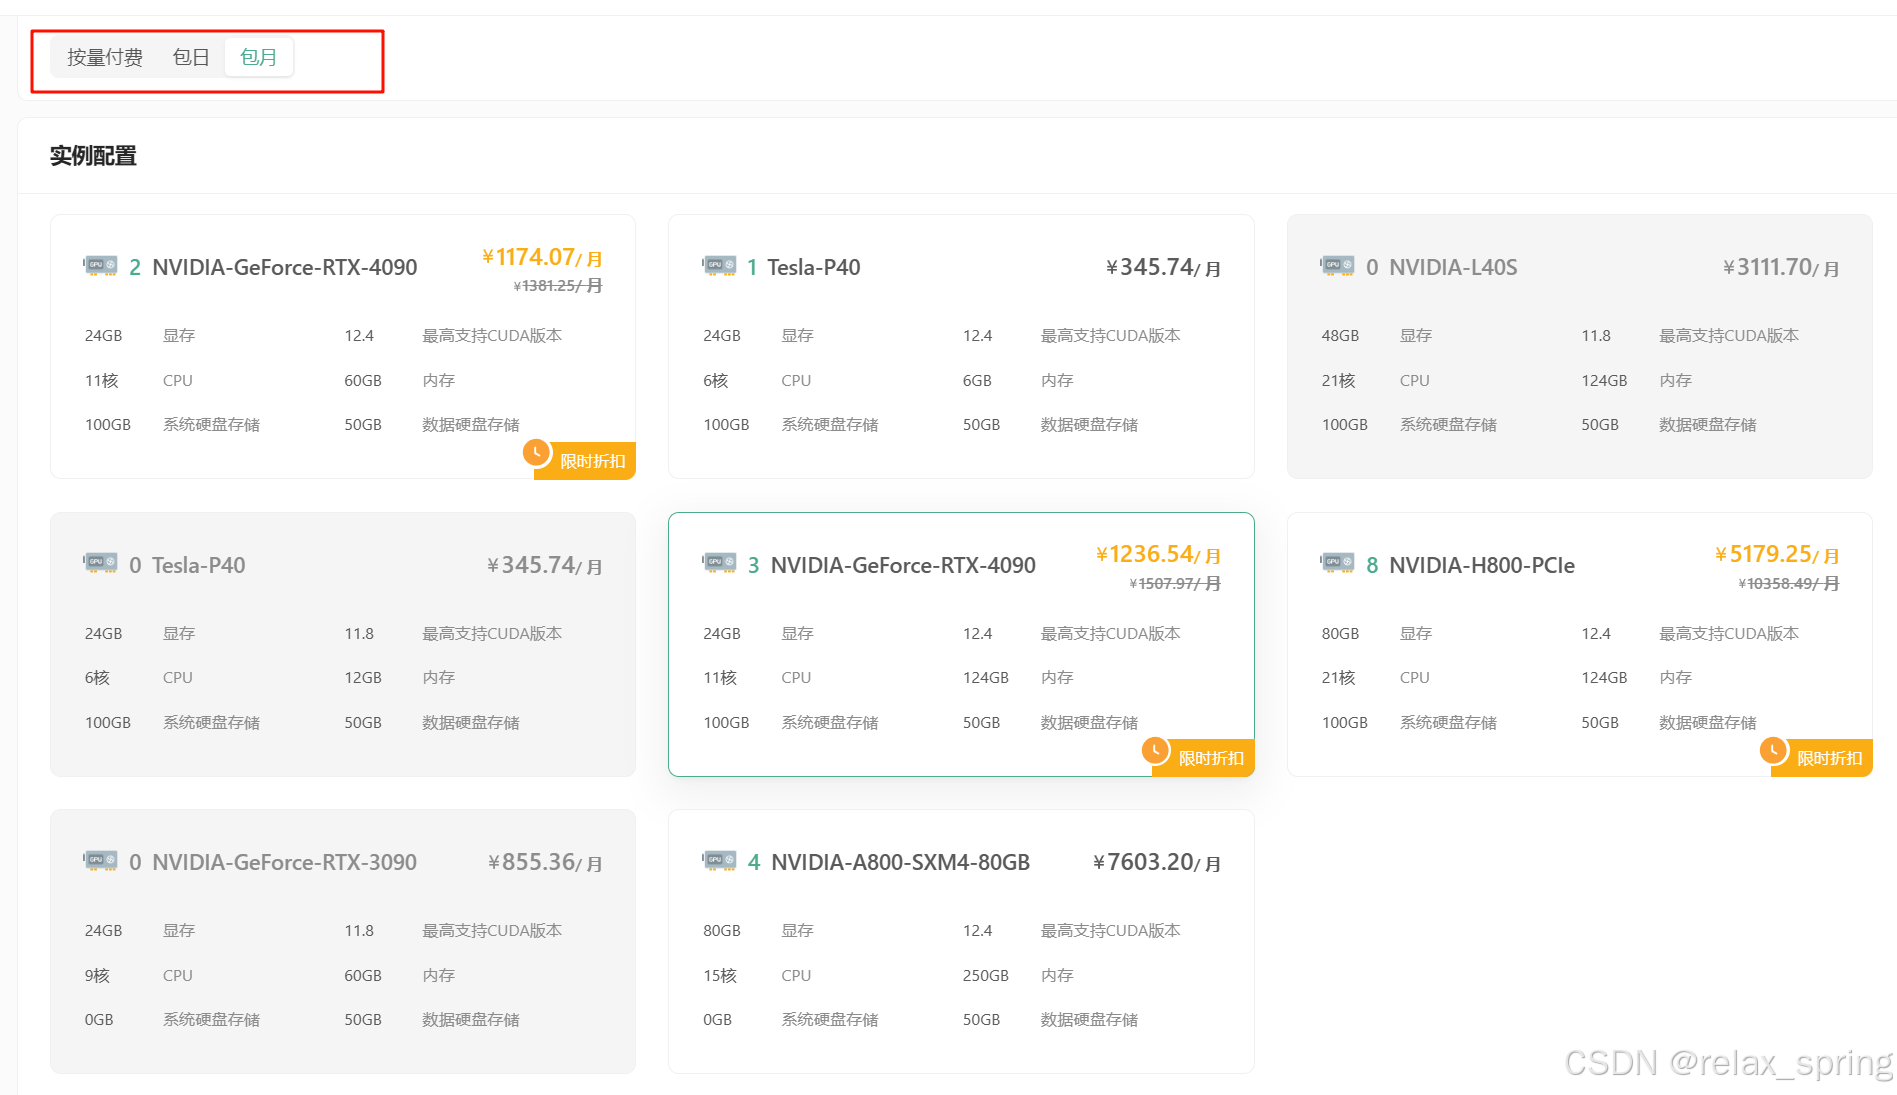Select the 包日 billing tab
Screen dimensions: 1897x1095
(x=191, y=57)
